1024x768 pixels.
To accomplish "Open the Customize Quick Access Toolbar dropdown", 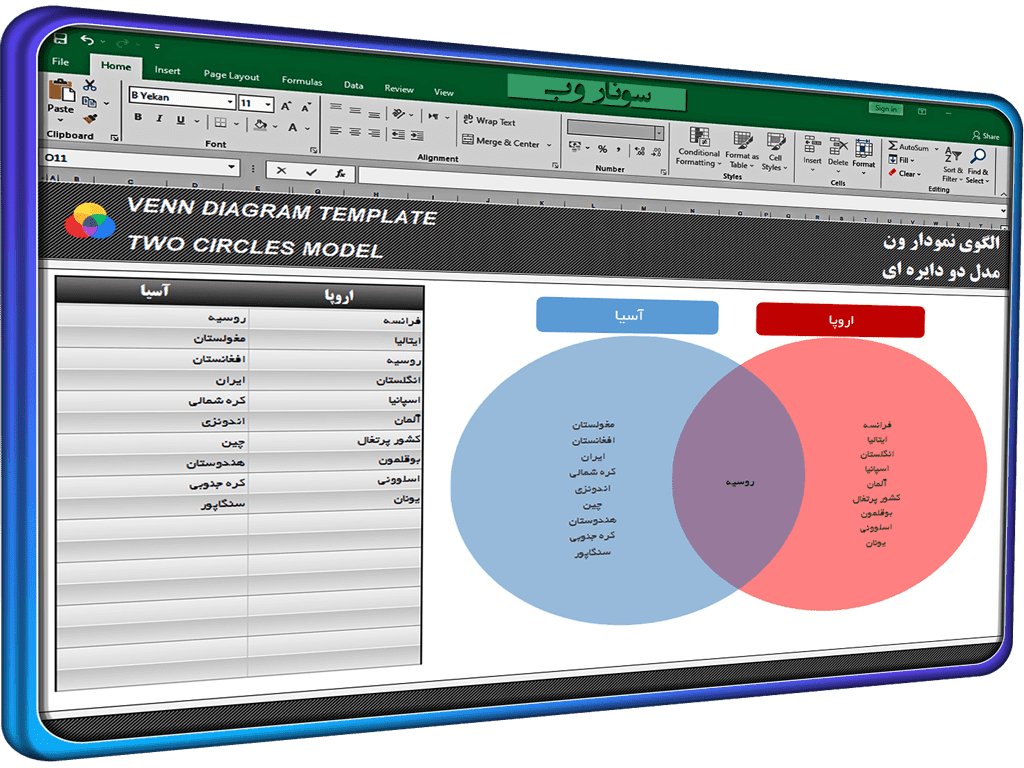I will pos(157,46).
